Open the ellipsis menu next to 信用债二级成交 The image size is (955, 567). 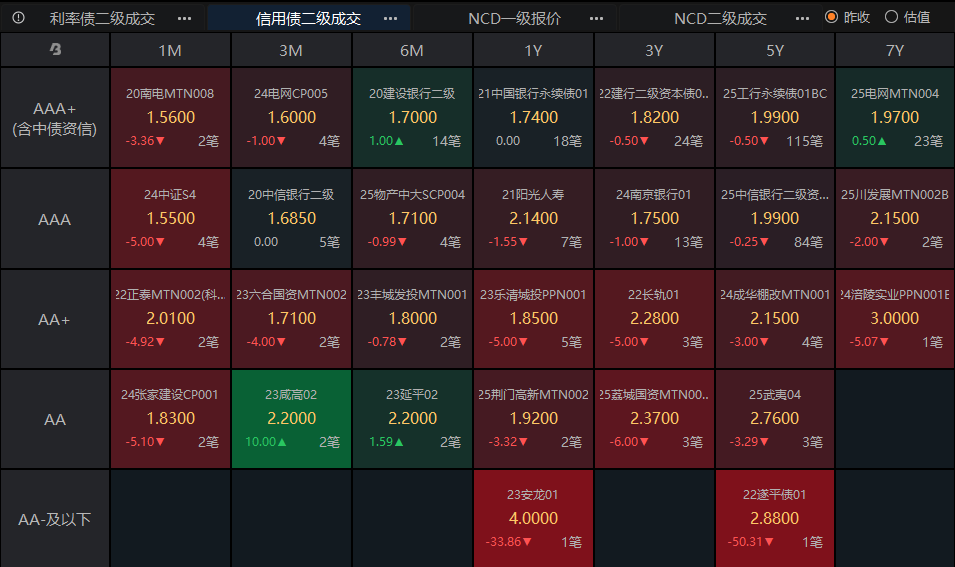(390, 18)
